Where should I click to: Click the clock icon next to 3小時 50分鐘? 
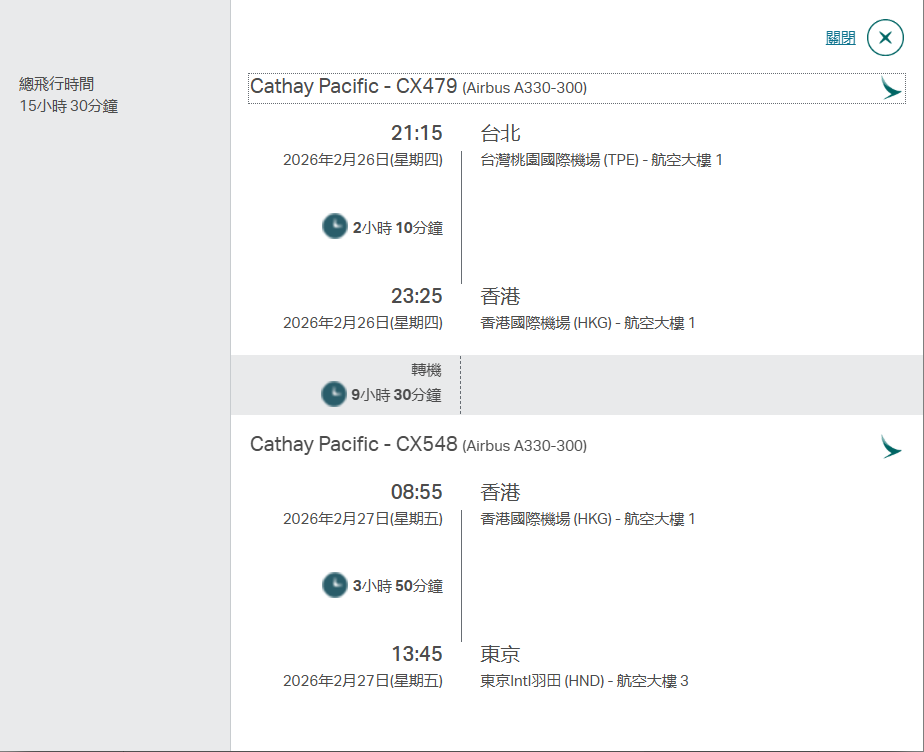point(335,585)
